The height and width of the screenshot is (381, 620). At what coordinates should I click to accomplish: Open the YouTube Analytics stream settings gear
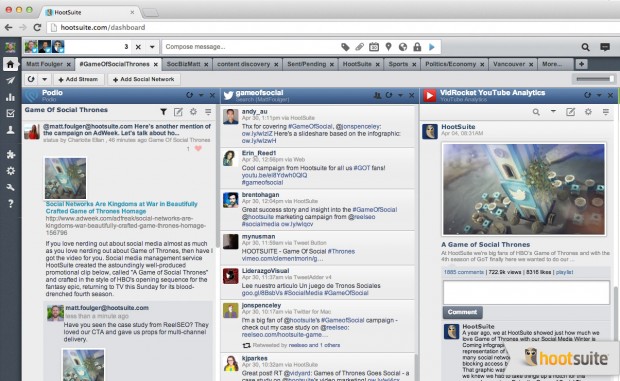pyautogui.click(x=588, y=112)
